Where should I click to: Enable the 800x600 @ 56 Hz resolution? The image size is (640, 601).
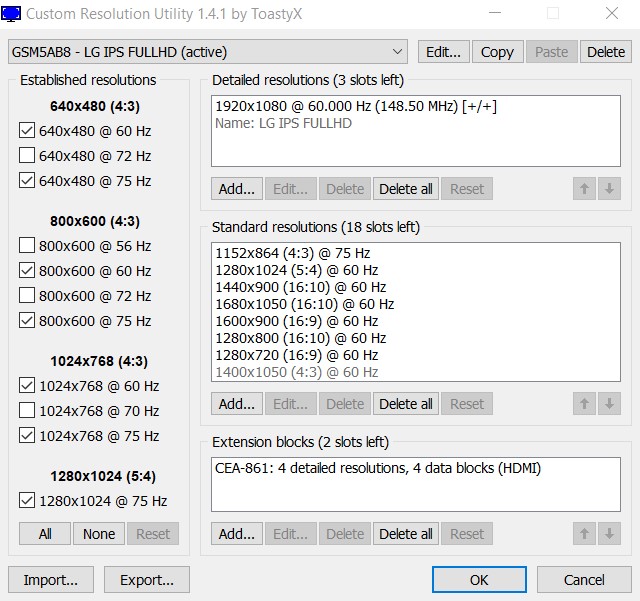point(27,246)
